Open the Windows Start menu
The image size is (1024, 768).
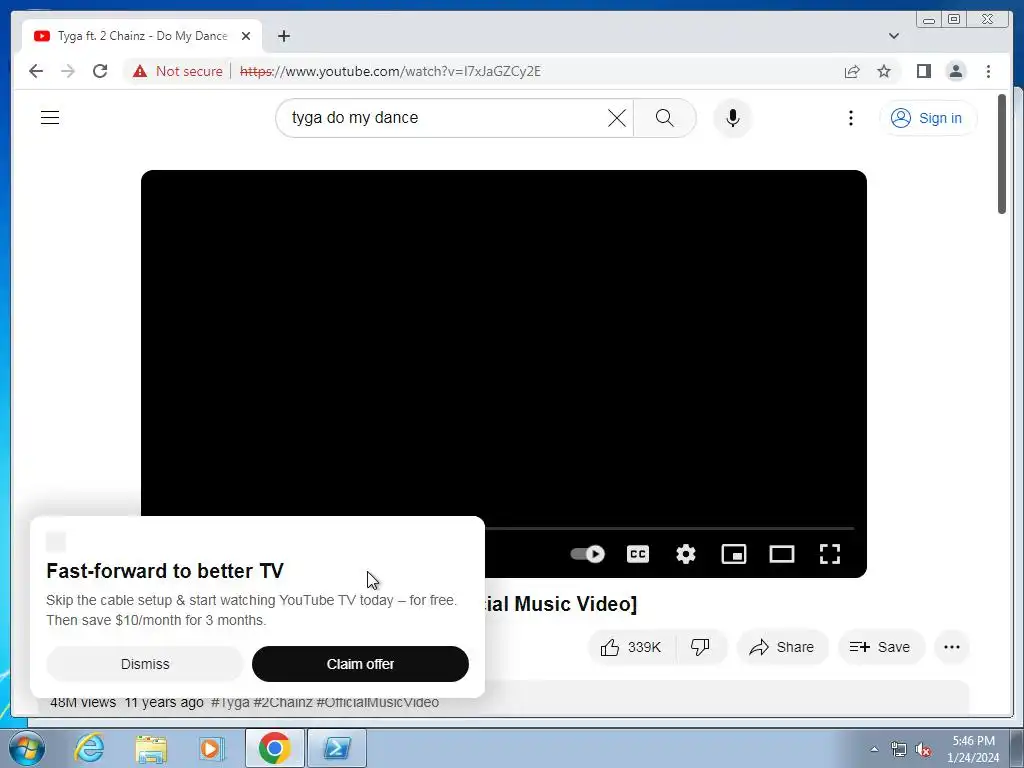pyautogui.click(x=27, y=748)
